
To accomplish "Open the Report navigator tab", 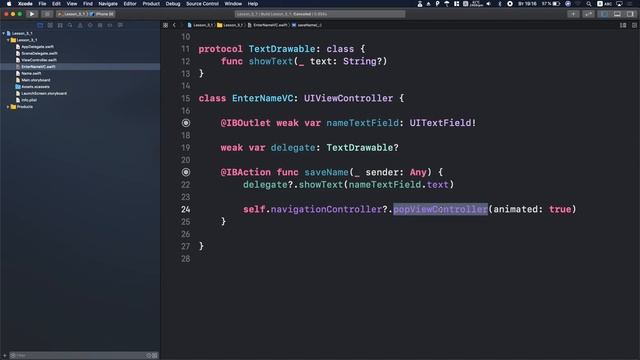I will tap(120, 25).
